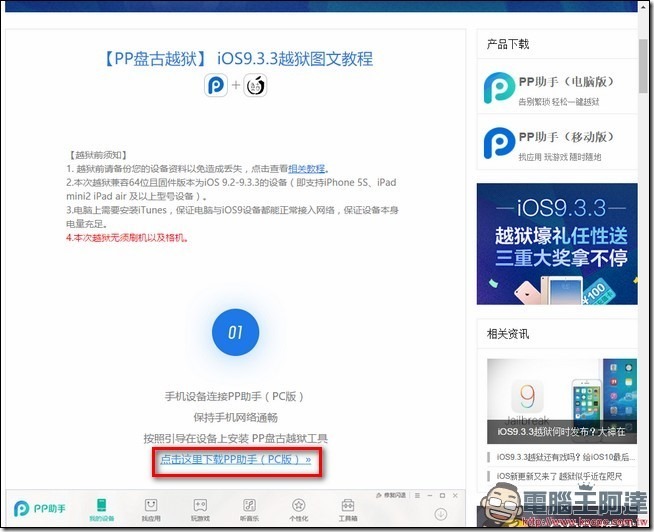Click the PP助手 移动版 logo icon
Image resolution: width=654 pixels, height=532 pixels.
pyautogui.click(x=499, y=143)
